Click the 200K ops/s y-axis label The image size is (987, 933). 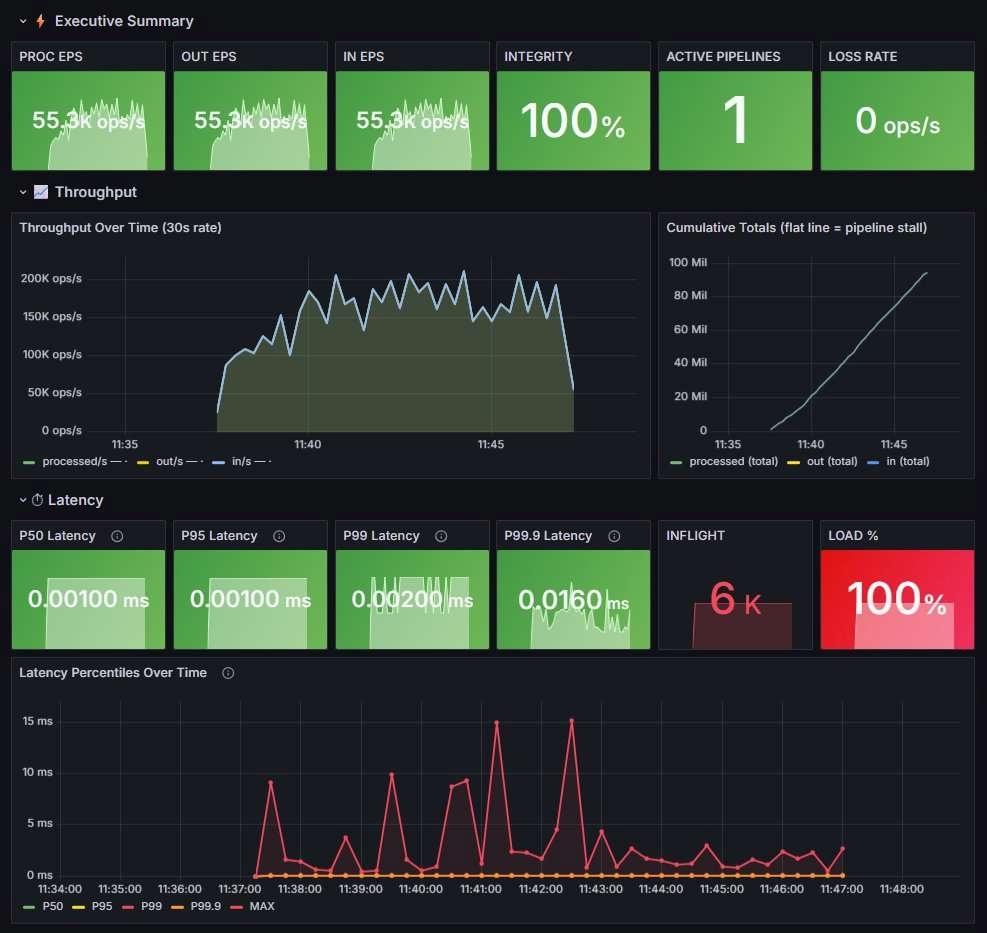tap(51, 278)
